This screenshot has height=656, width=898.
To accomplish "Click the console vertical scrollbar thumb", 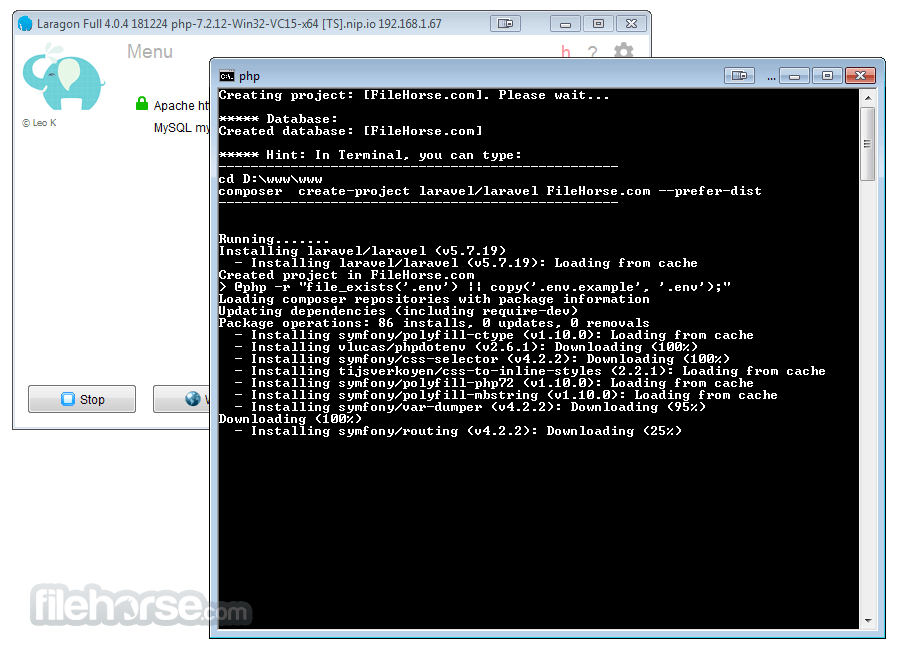I will coord(868,143).
